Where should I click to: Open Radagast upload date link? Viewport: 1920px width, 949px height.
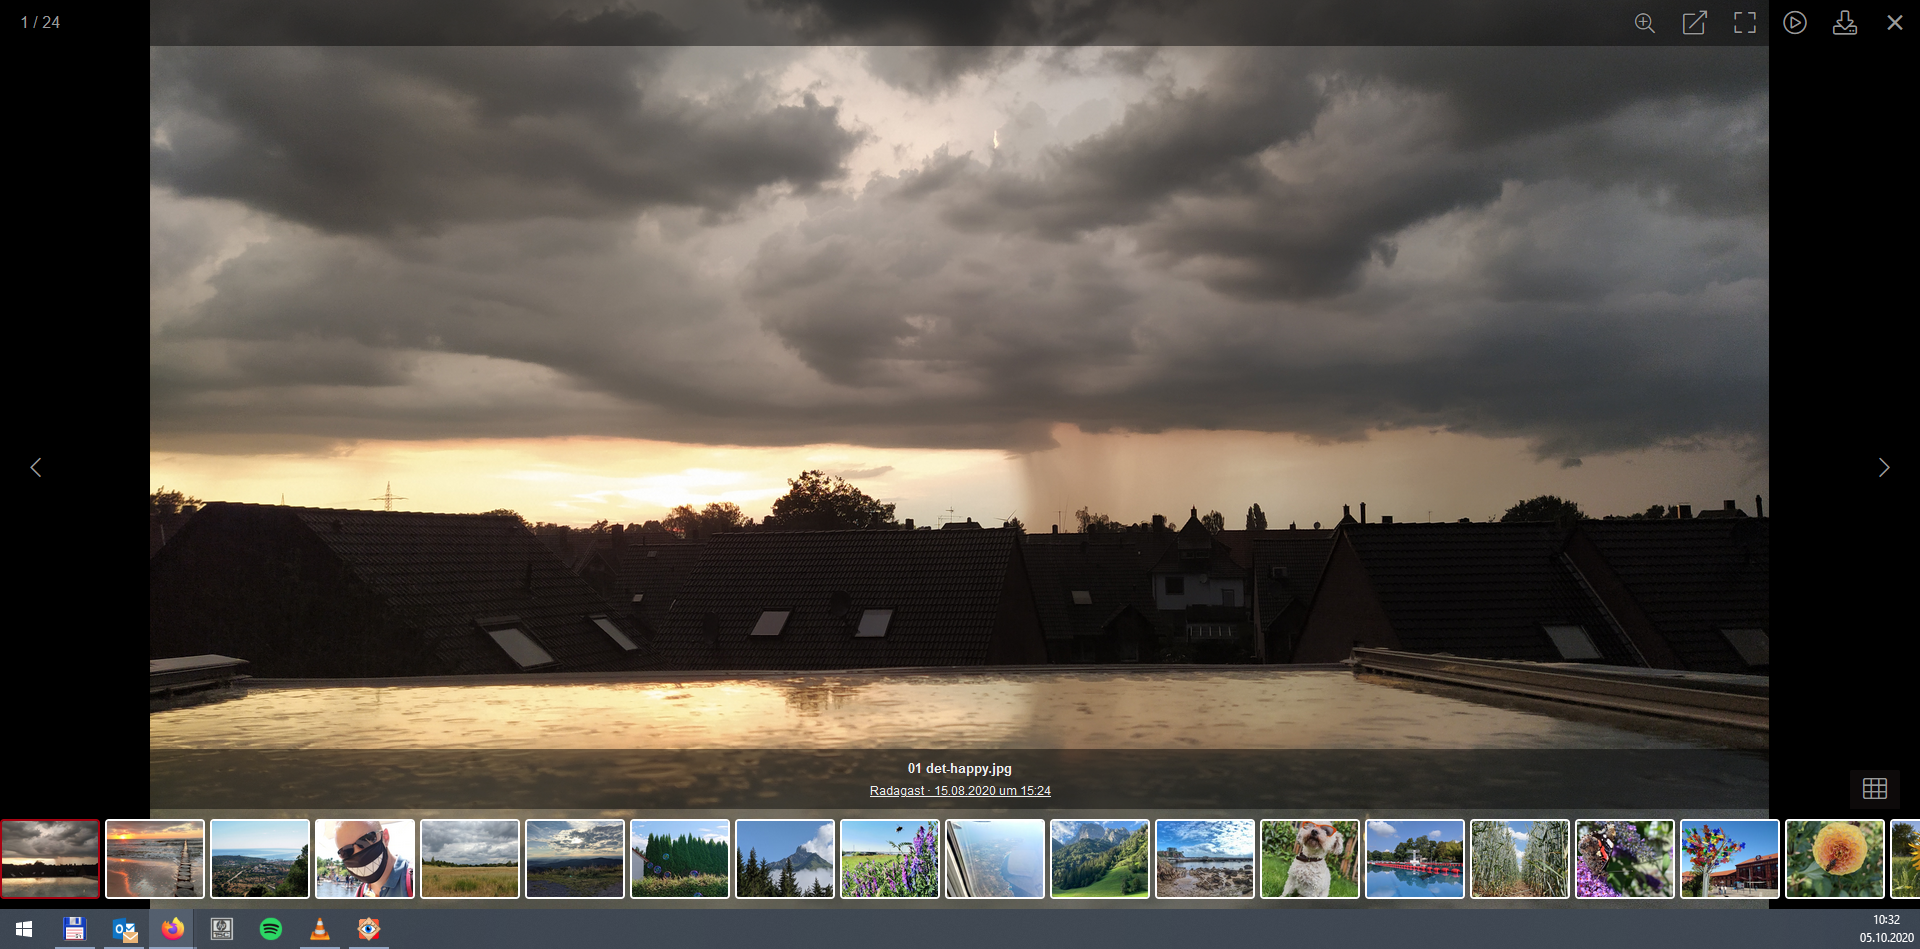pos(960,790)
